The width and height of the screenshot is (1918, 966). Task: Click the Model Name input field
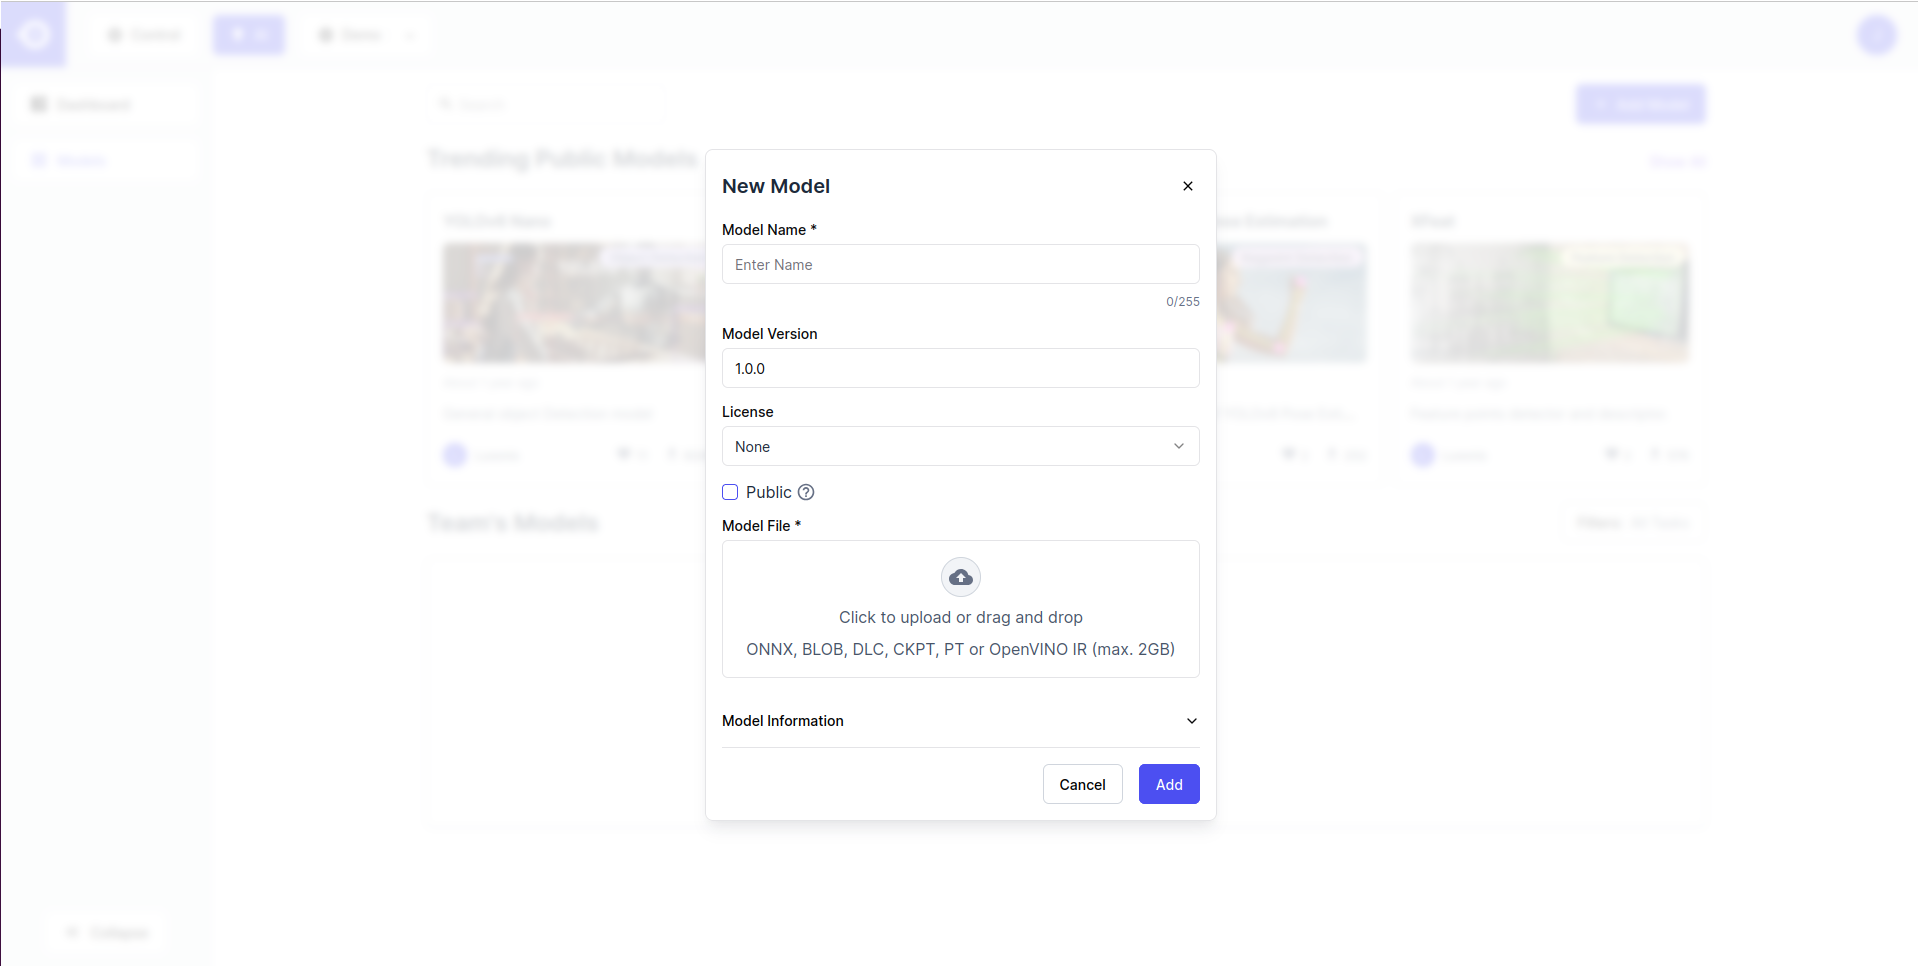[x=960, y=265]
